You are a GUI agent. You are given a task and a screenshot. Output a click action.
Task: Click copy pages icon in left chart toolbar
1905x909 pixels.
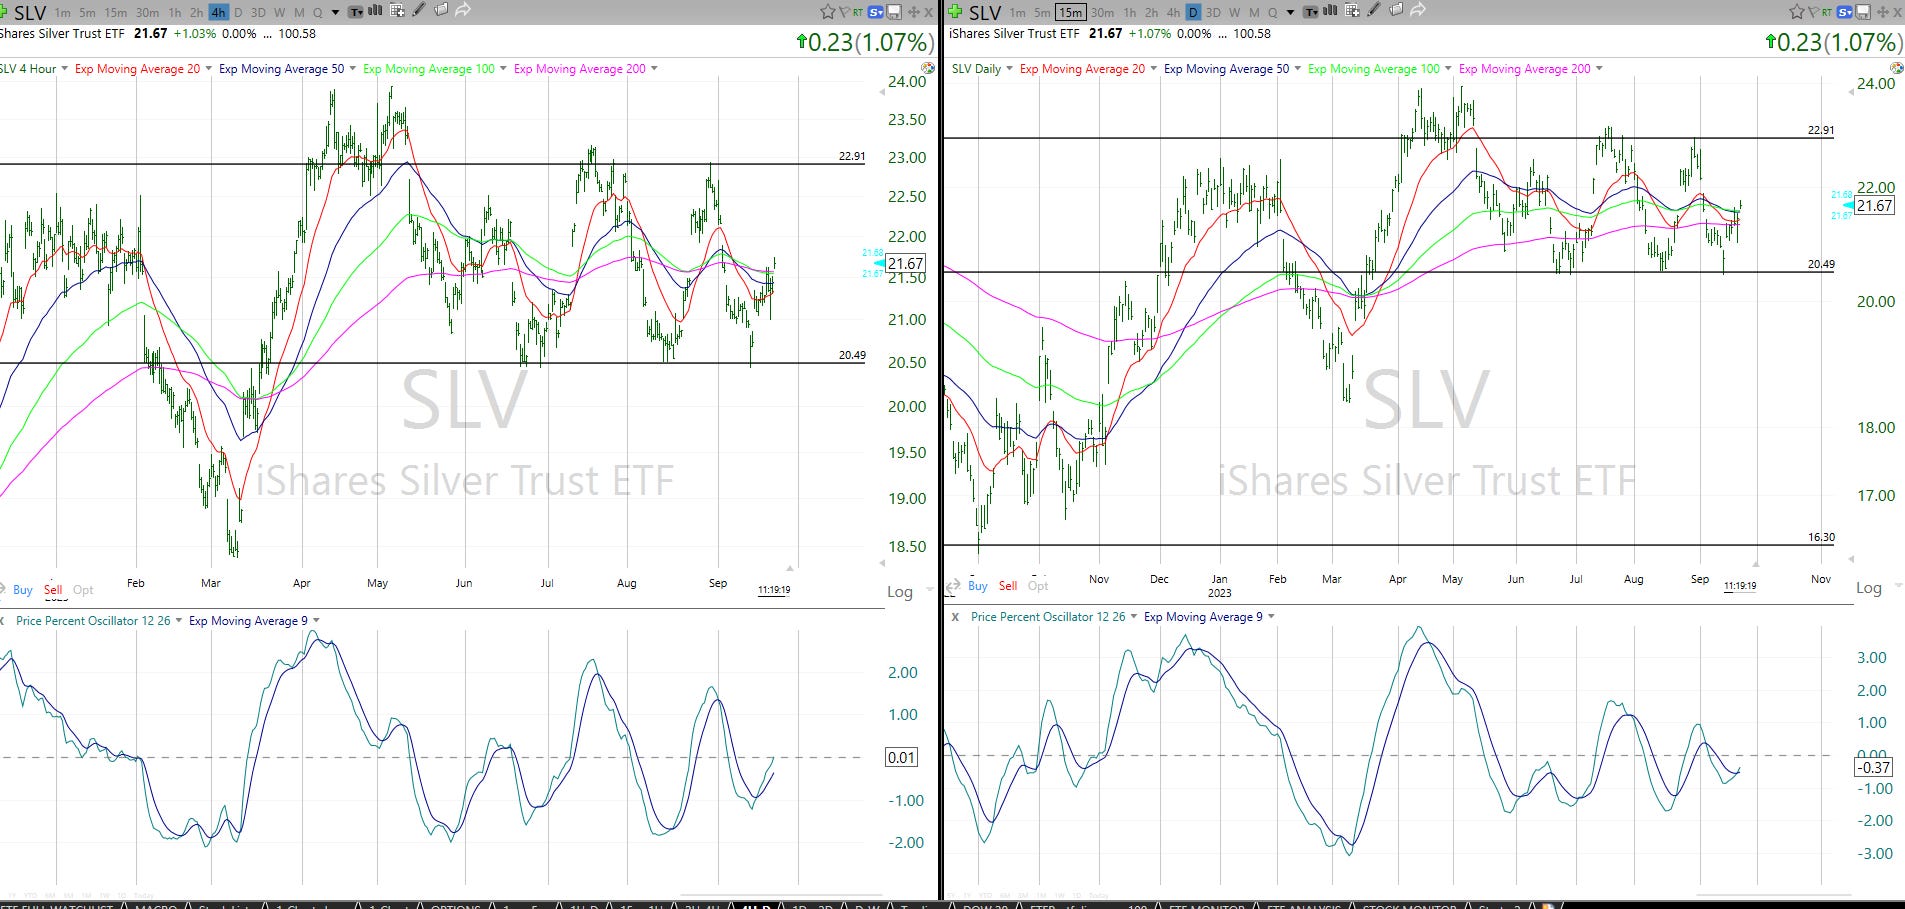441,10
